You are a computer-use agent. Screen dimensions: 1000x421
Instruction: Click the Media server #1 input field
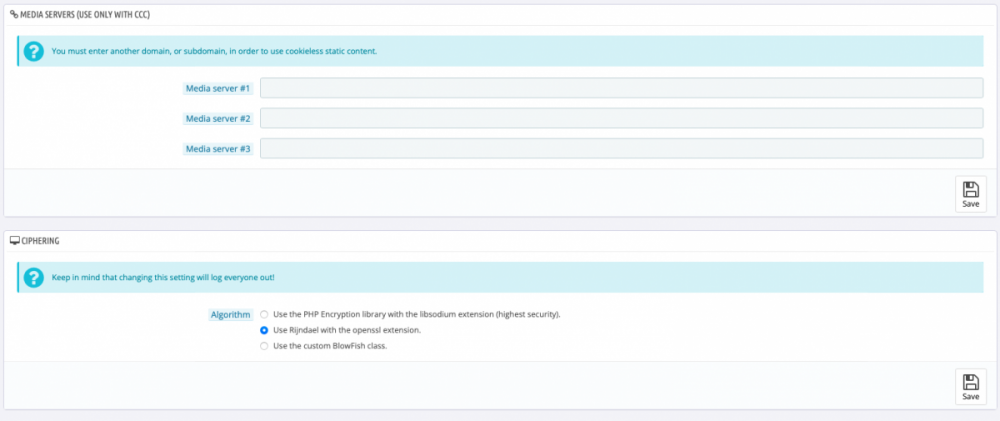[621, 88]
